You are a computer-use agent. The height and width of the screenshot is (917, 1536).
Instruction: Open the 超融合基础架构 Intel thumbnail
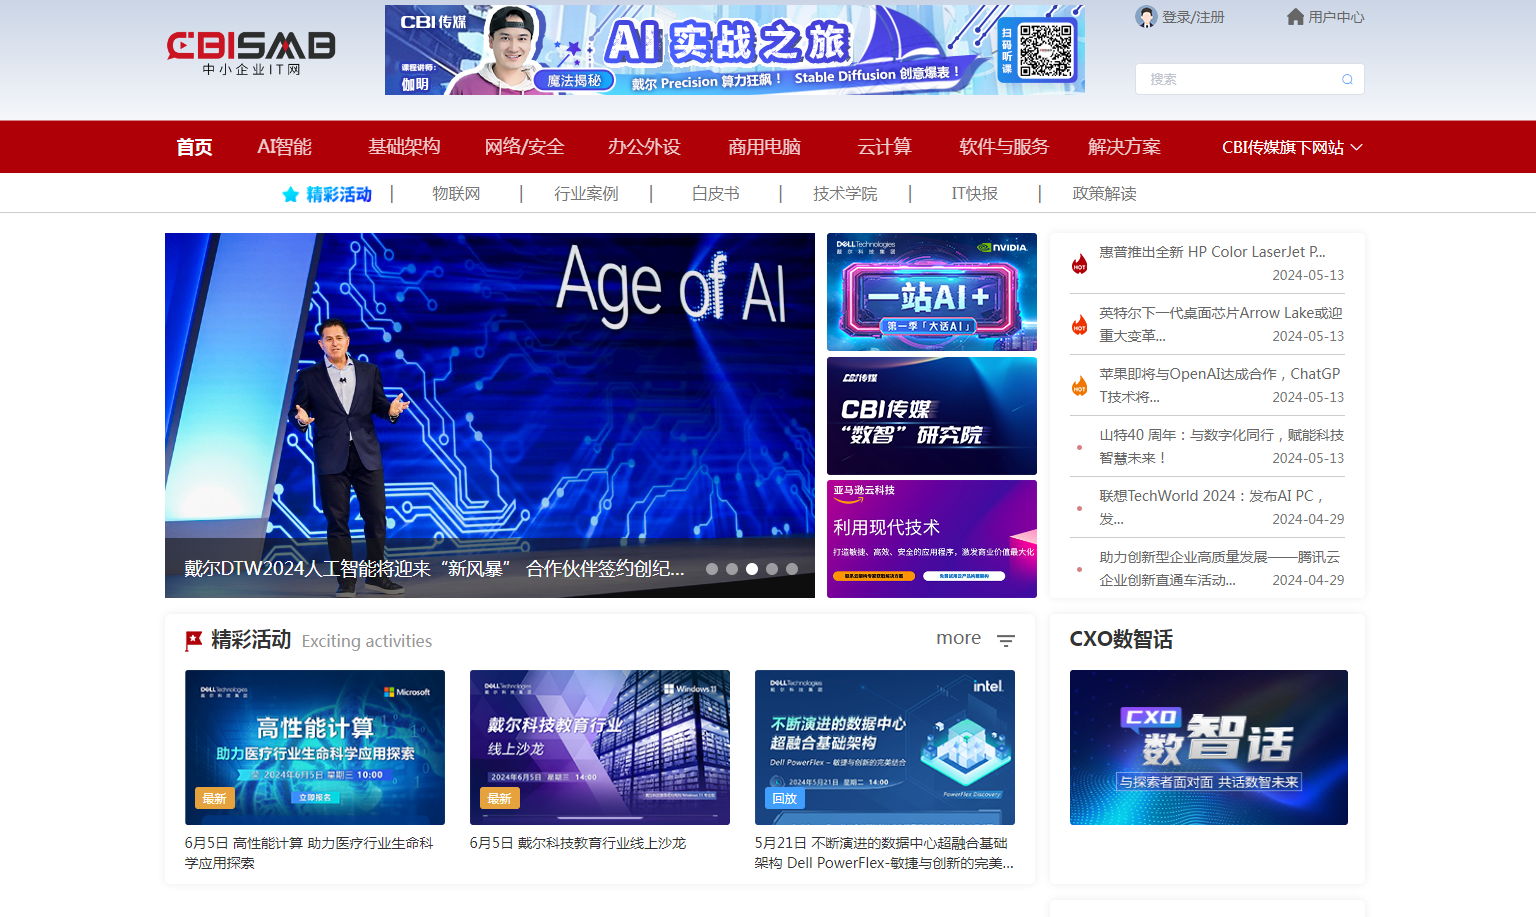tap(885, 747)
